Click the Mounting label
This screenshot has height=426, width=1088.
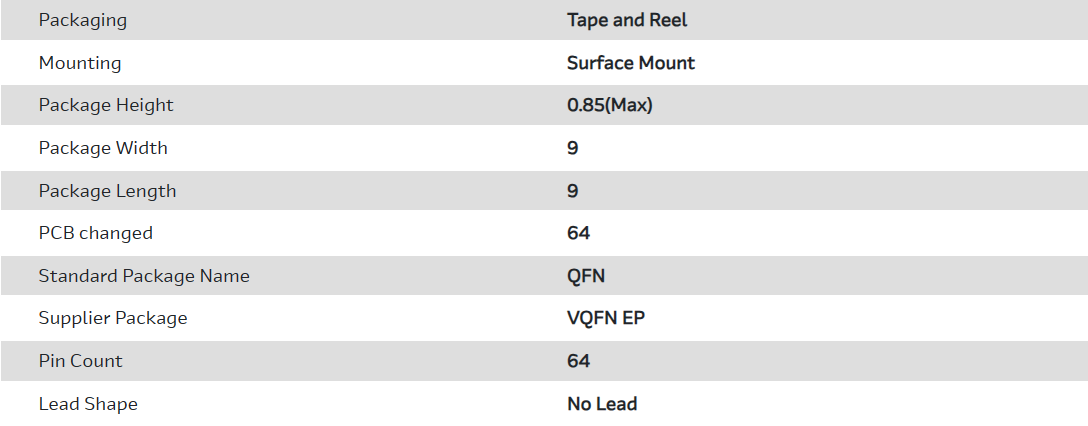80,63
